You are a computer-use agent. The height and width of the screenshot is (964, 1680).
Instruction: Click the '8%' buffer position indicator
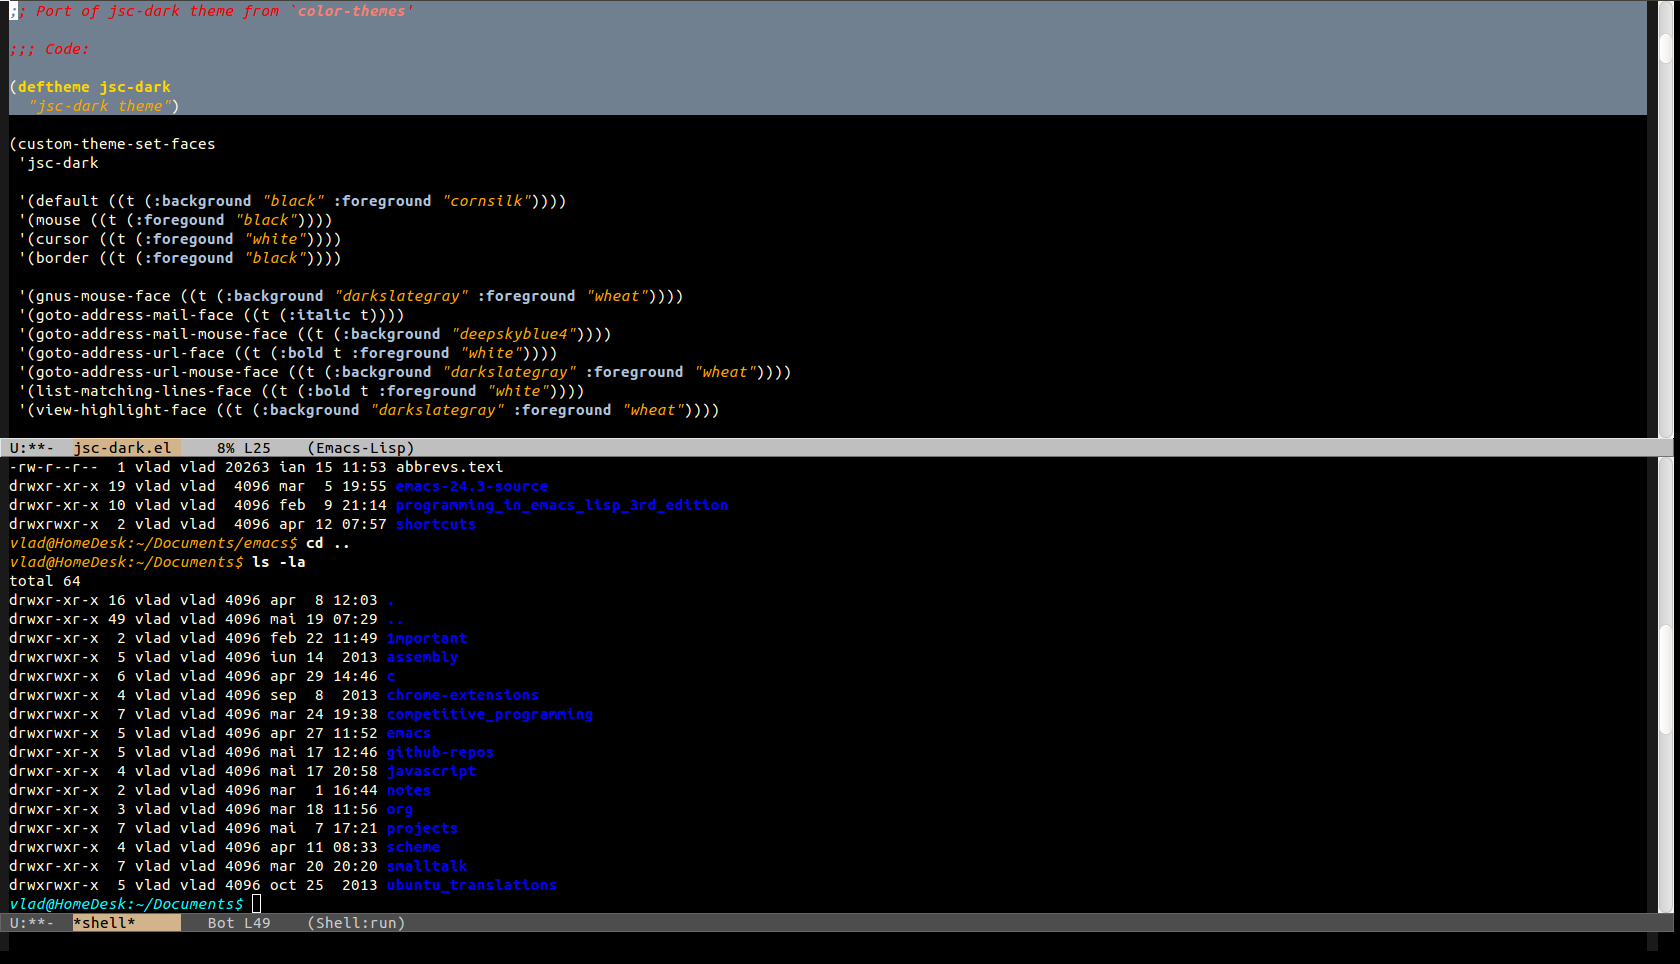(x=226, y=448)
